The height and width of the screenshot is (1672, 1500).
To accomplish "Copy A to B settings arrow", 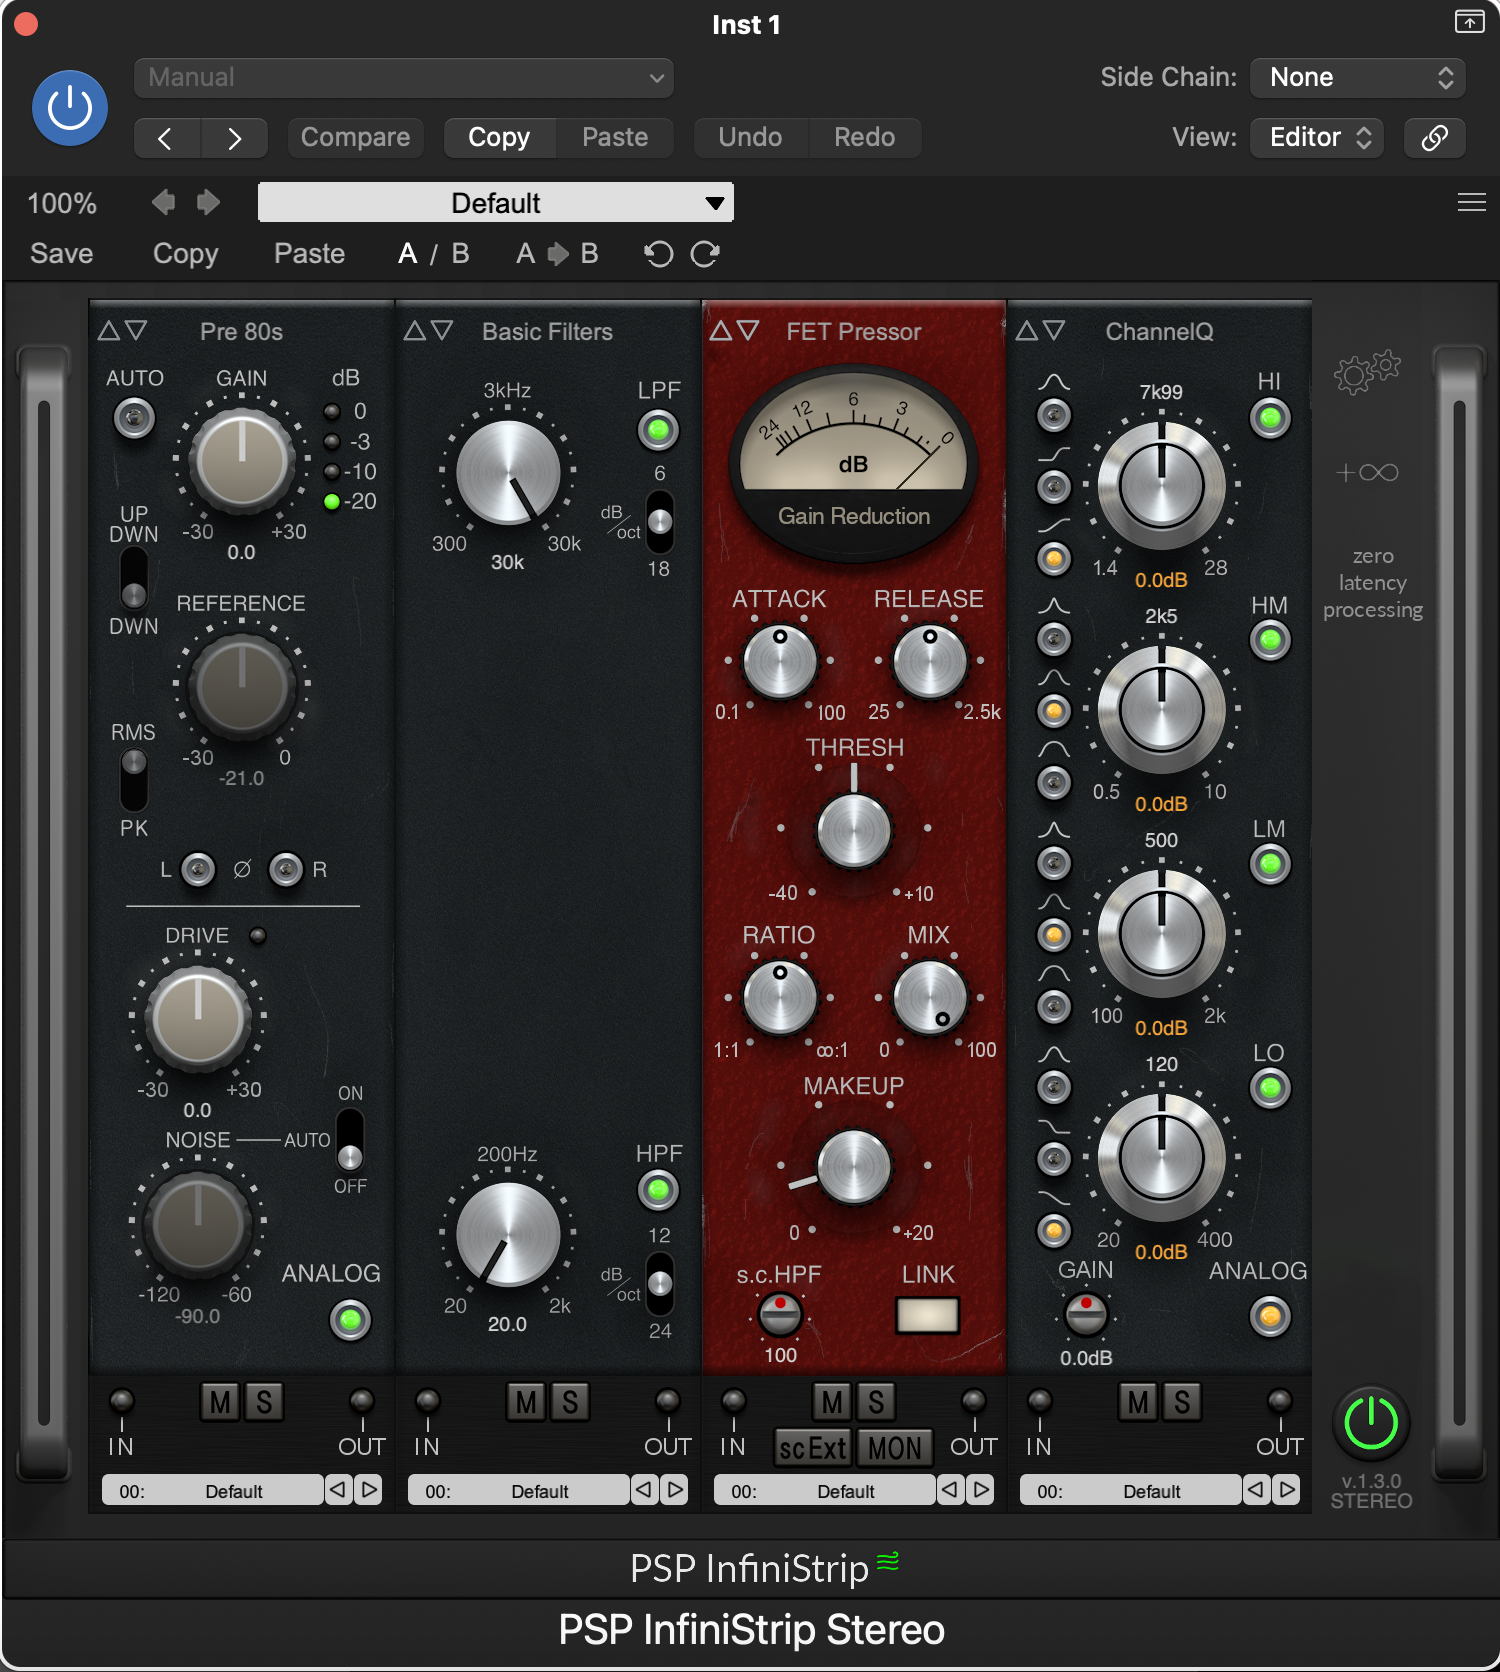I will [x=557, y=254].
